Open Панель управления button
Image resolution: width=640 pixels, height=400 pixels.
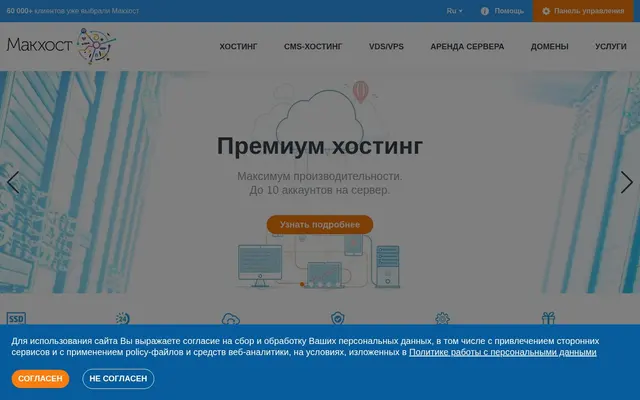[x=583, y=11]
